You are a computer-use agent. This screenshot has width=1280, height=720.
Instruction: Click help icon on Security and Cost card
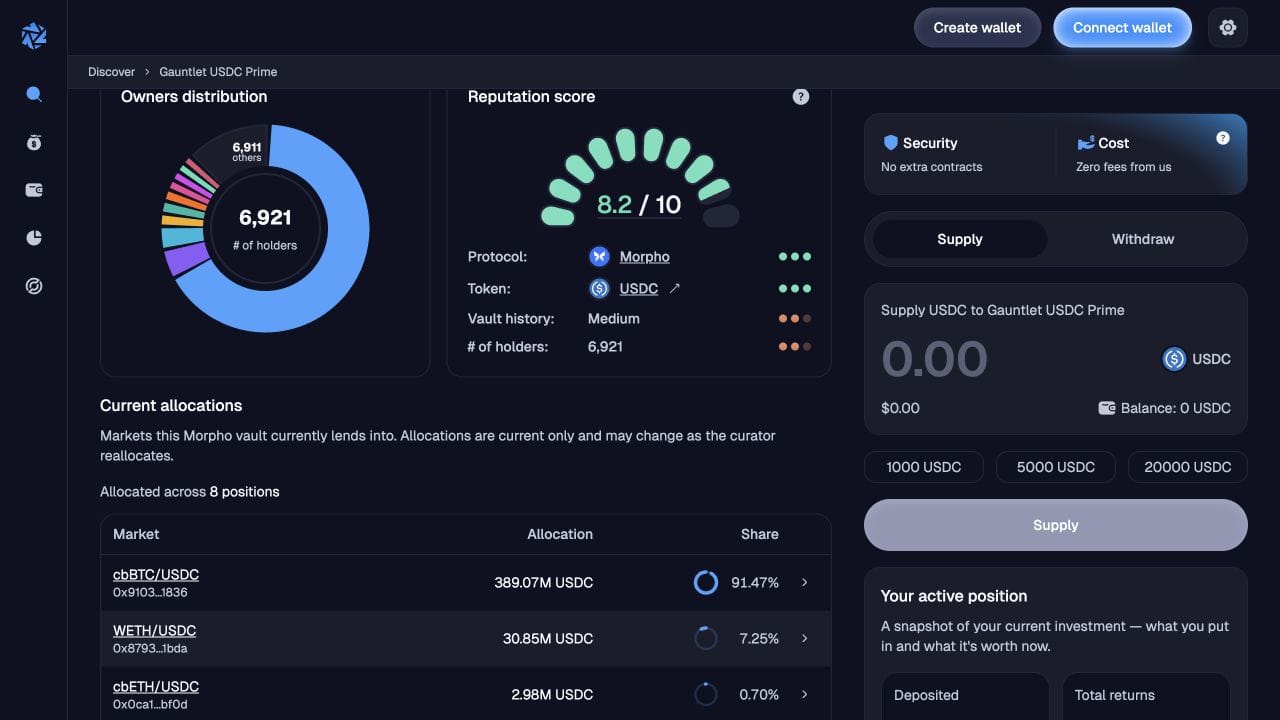1223,138
